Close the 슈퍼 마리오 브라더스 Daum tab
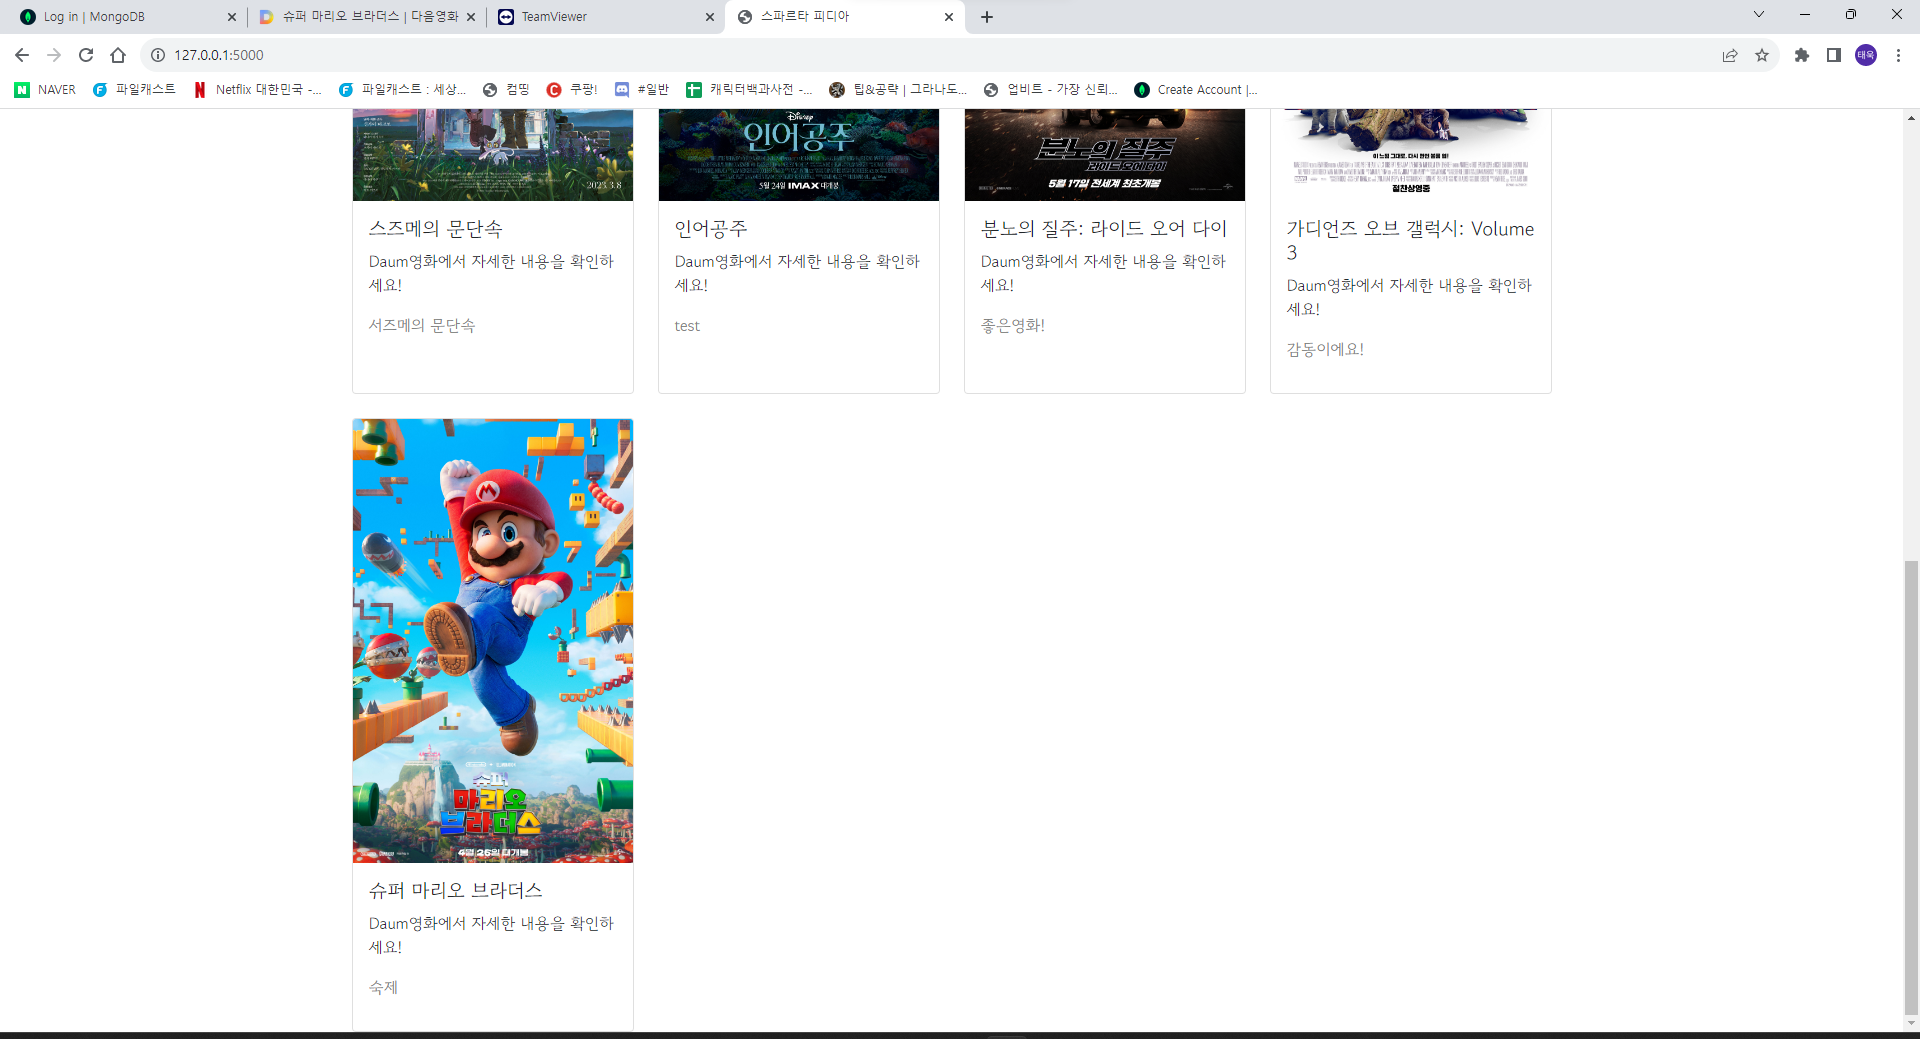Image resolution: width=1920 pixels, height=1039 pixels. point(471,17)
